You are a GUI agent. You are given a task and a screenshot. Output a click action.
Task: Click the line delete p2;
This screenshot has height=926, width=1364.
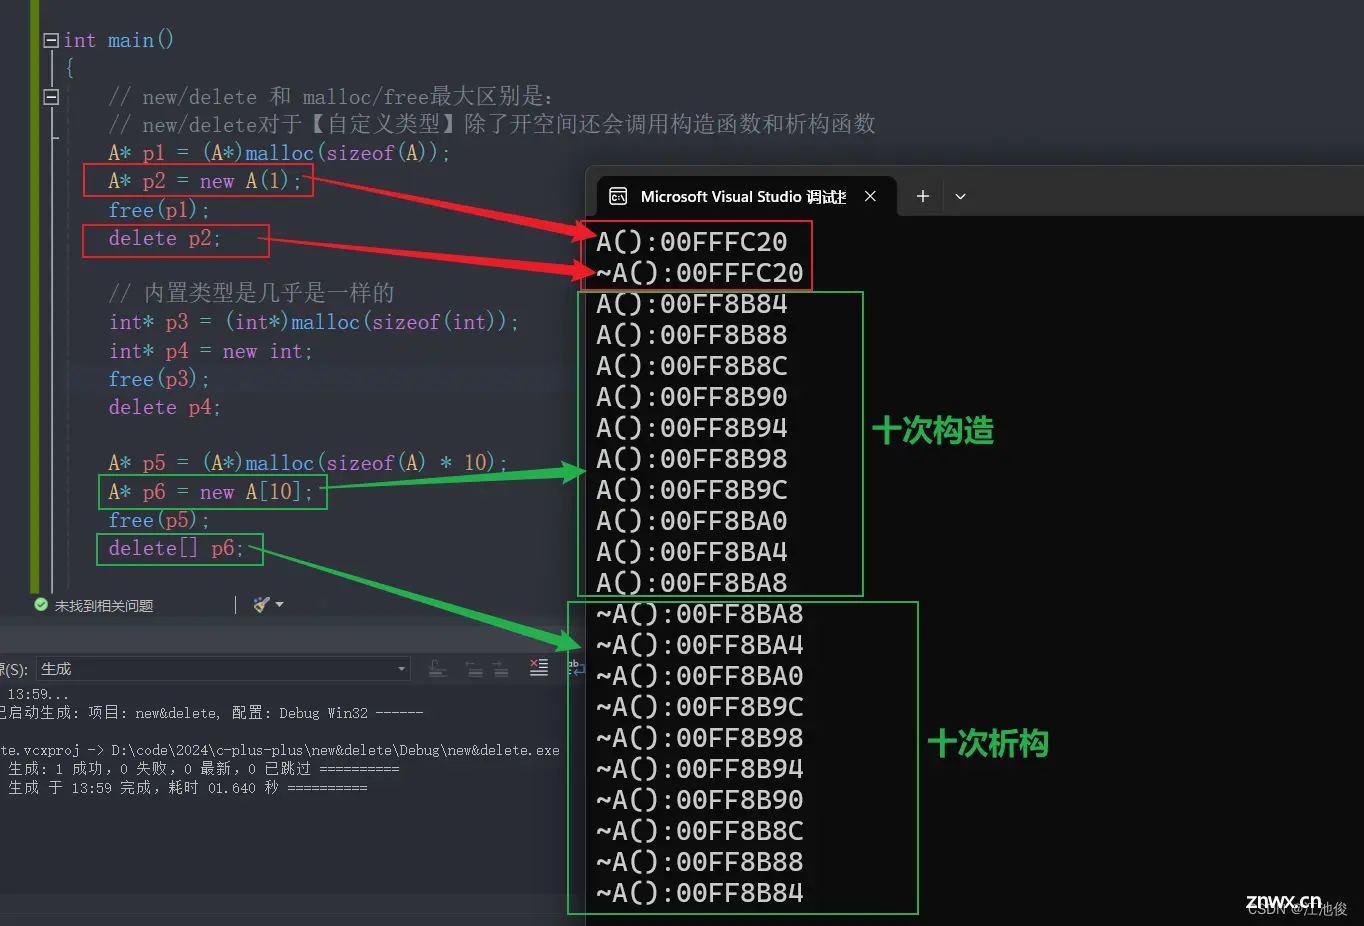click(x=164, y=239)
